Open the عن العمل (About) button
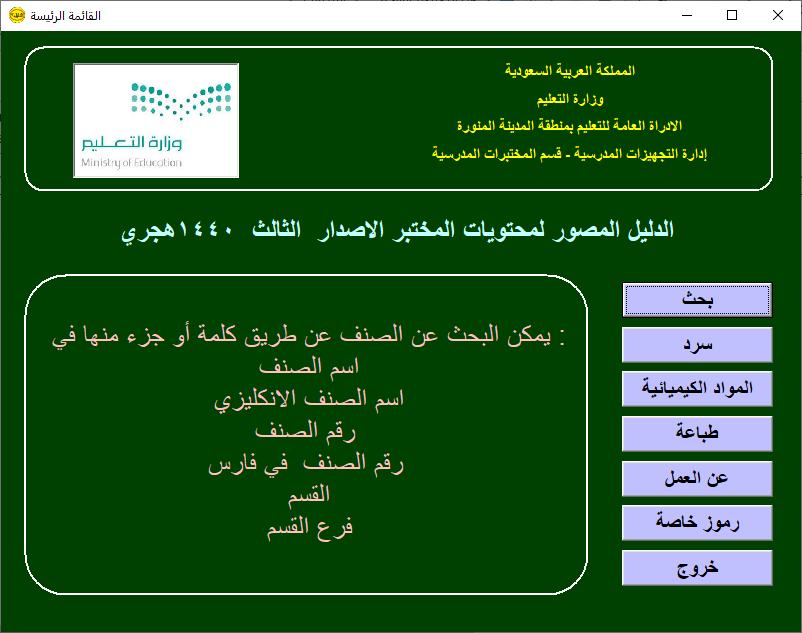This screenshot has width=802, height=633. (x=697, y=478)
